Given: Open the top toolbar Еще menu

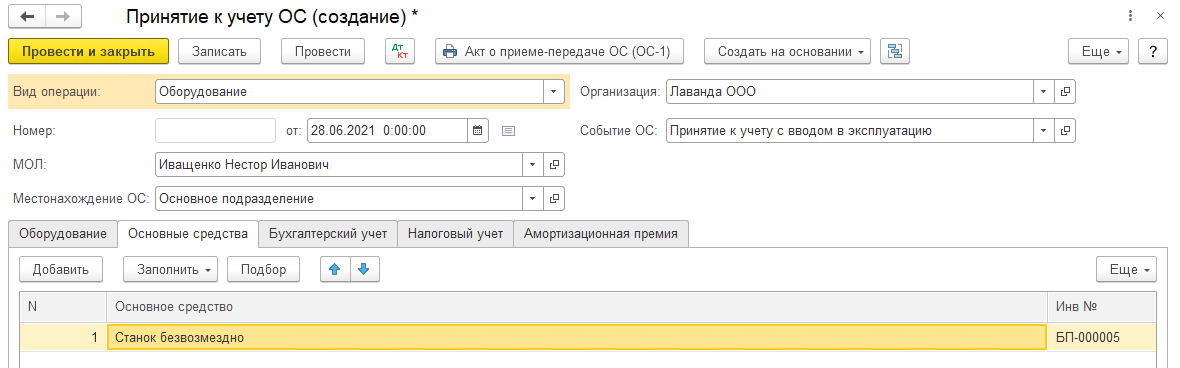Looking at the screenshot, I should pos(1099,51).
